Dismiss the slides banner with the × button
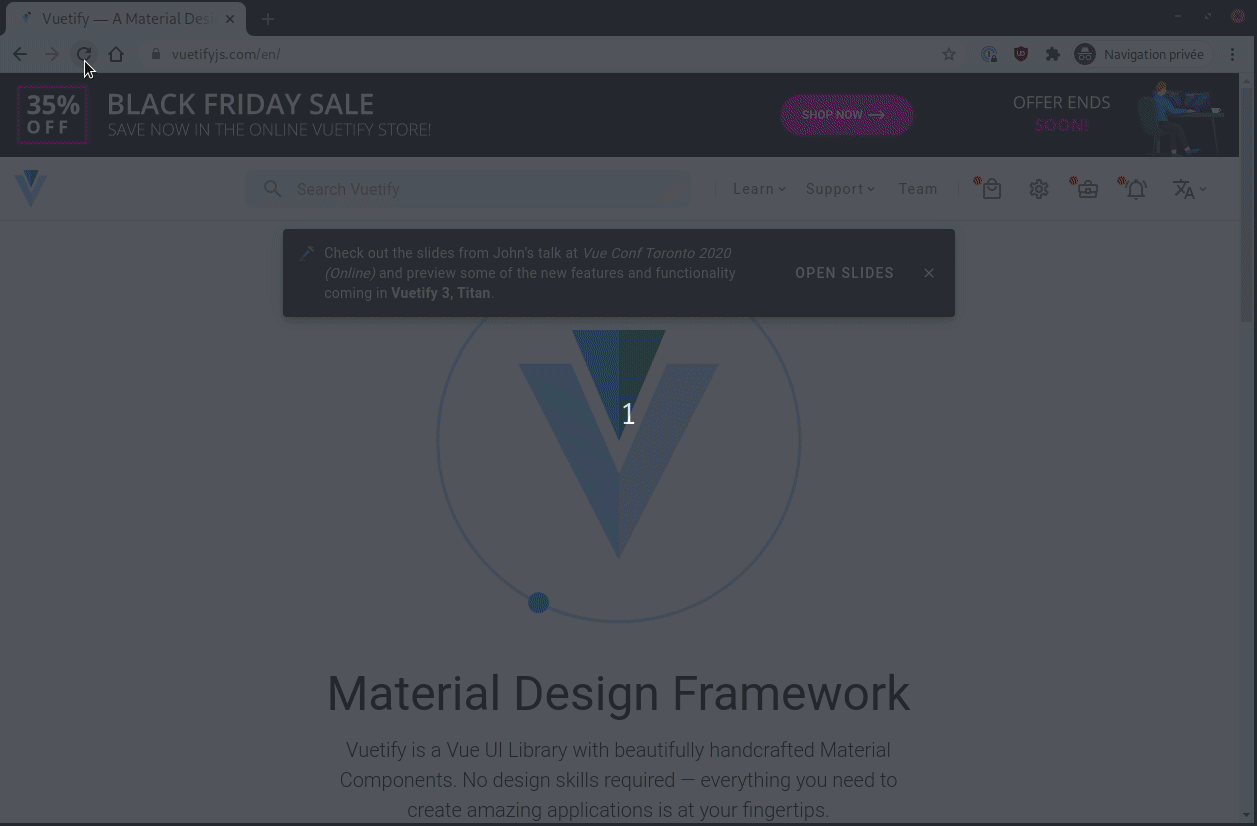Viewport: 1257px width, 826px height. click(x=928, y=272)
